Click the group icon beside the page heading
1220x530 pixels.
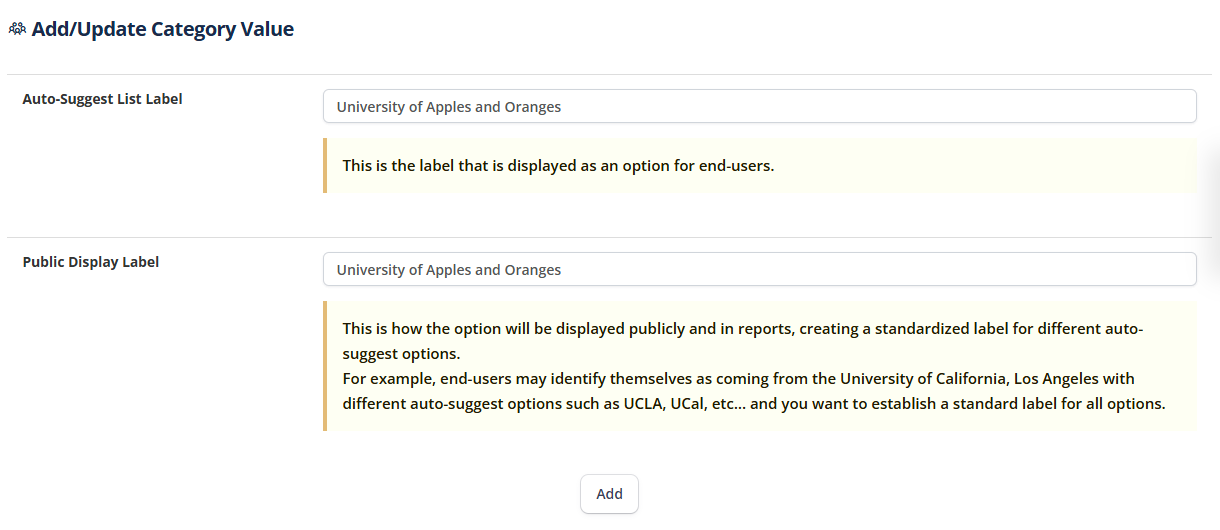[x=17, y=30]
